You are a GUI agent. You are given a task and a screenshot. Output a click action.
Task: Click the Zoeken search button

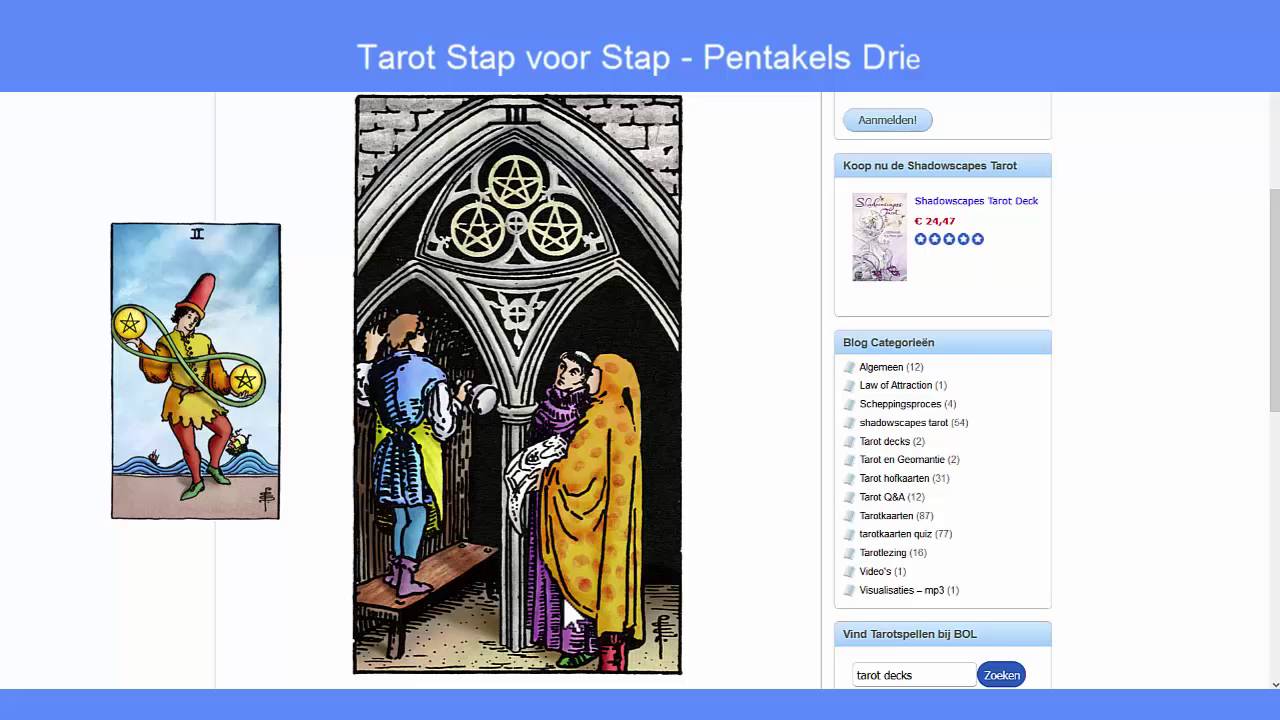click(1001, 675)
